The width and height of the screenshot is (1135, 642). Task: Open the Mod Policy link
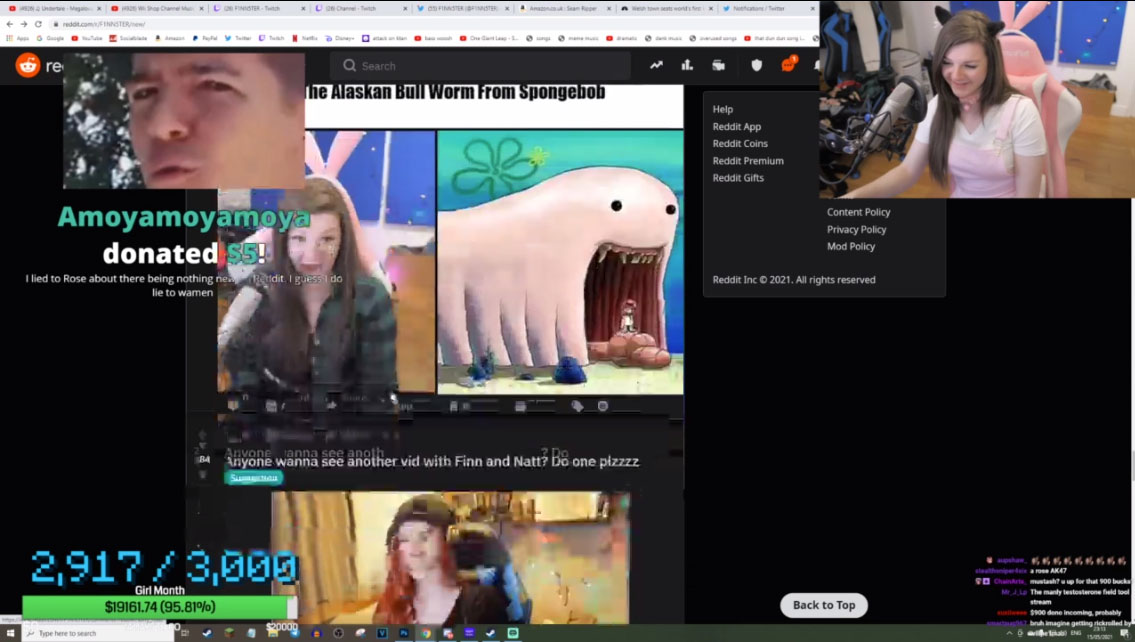point(851,246)
